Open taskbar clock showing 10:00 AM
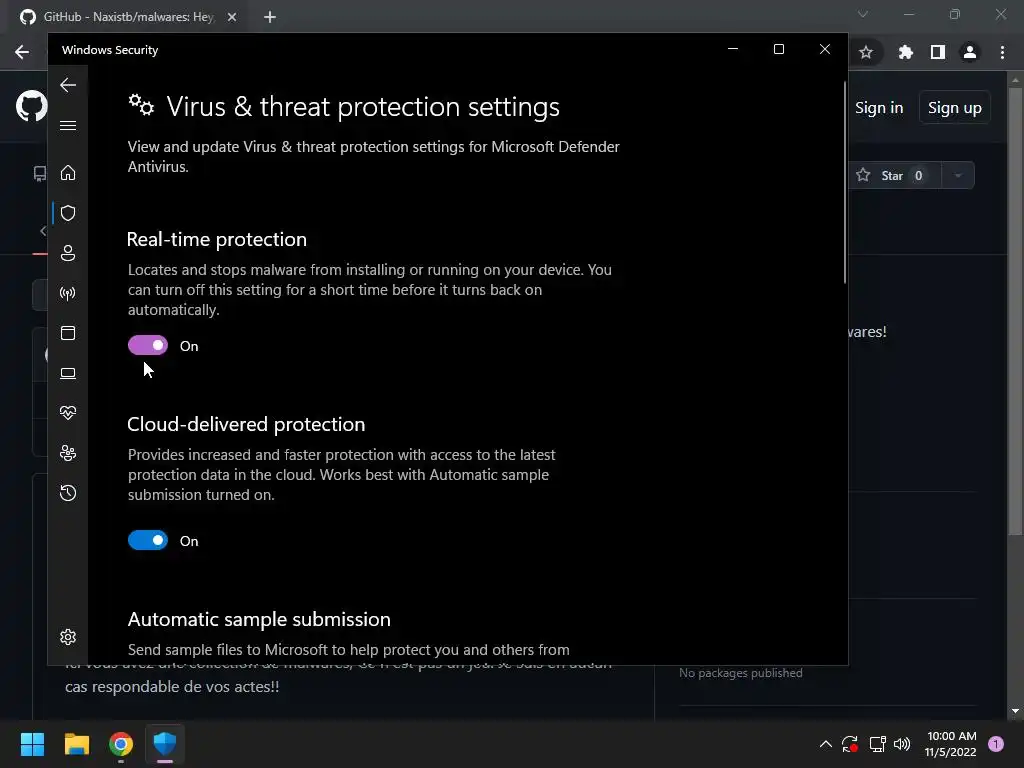Viewport: 1024px width, 768px height. coord(951,744)
